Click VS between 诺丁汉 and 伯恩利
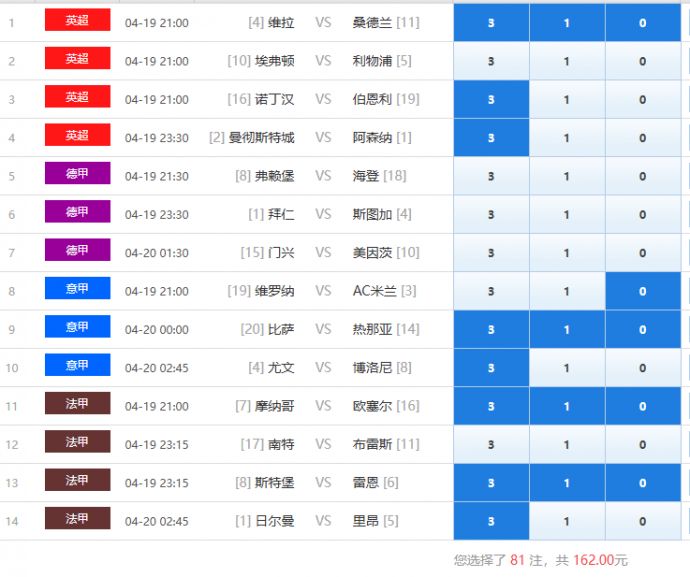 (x=323, y=100)
